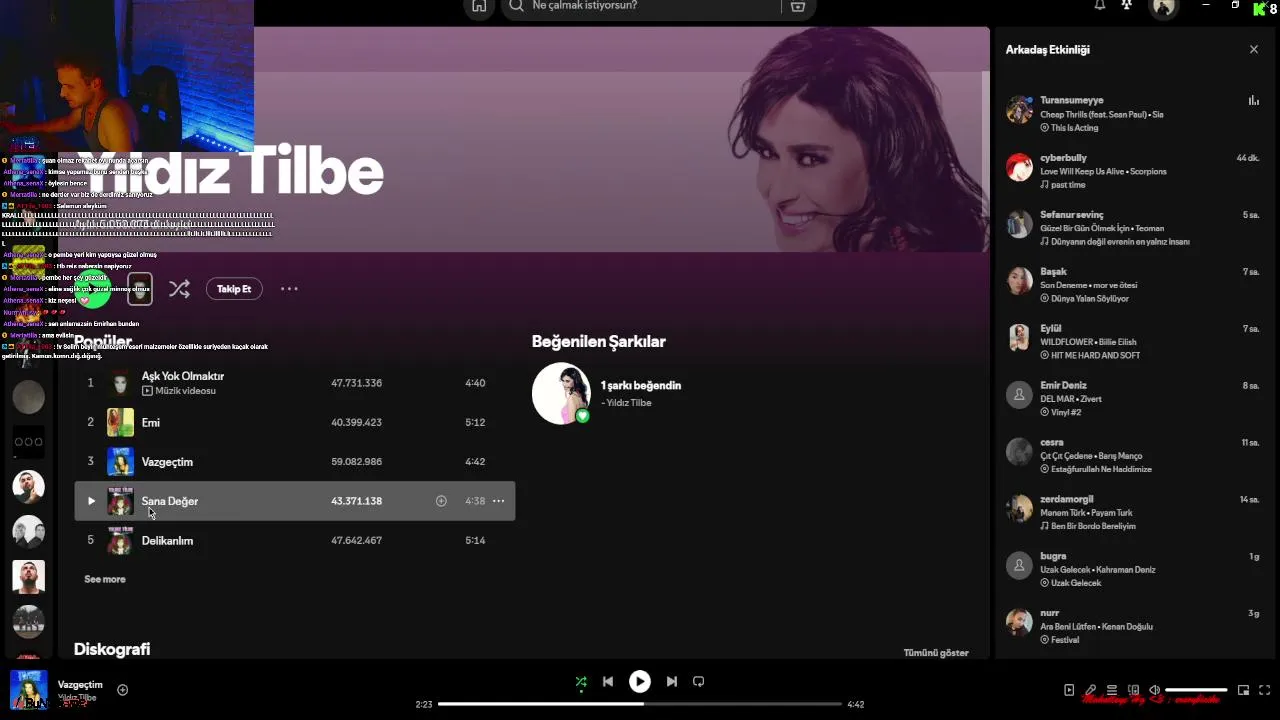
Task: Open the notifications bell icon
Action: [1100, 5]
